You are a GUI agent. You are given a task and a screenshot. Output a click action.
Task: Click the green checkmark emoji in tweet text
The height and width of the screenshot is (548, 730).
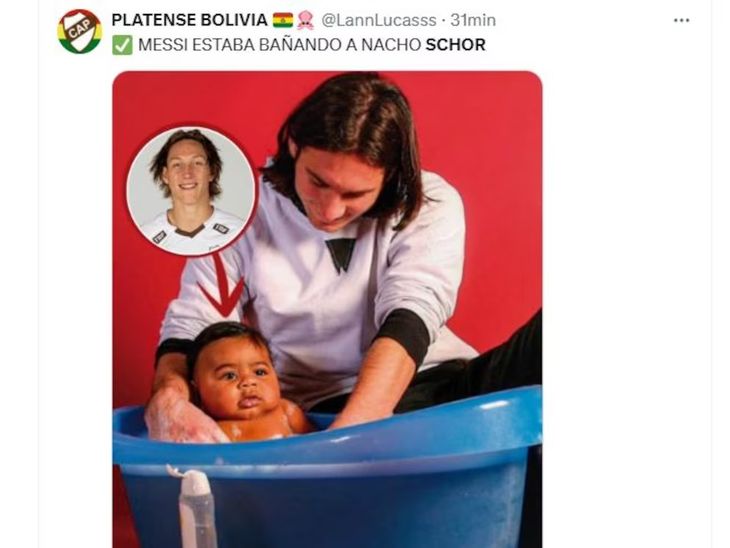tap(122, 45)
